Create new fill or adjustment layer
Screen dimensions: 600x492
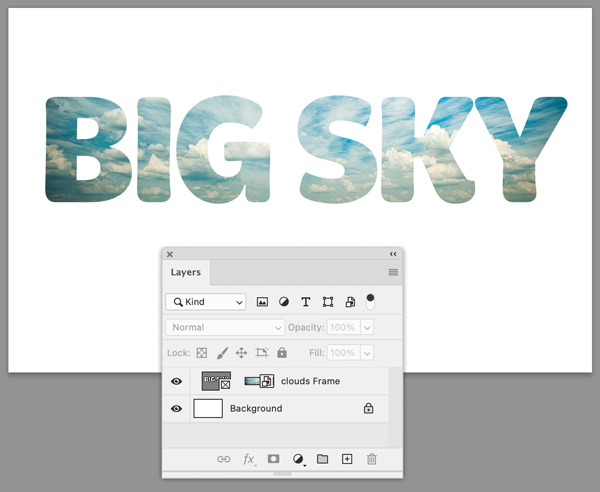point(298,459)
